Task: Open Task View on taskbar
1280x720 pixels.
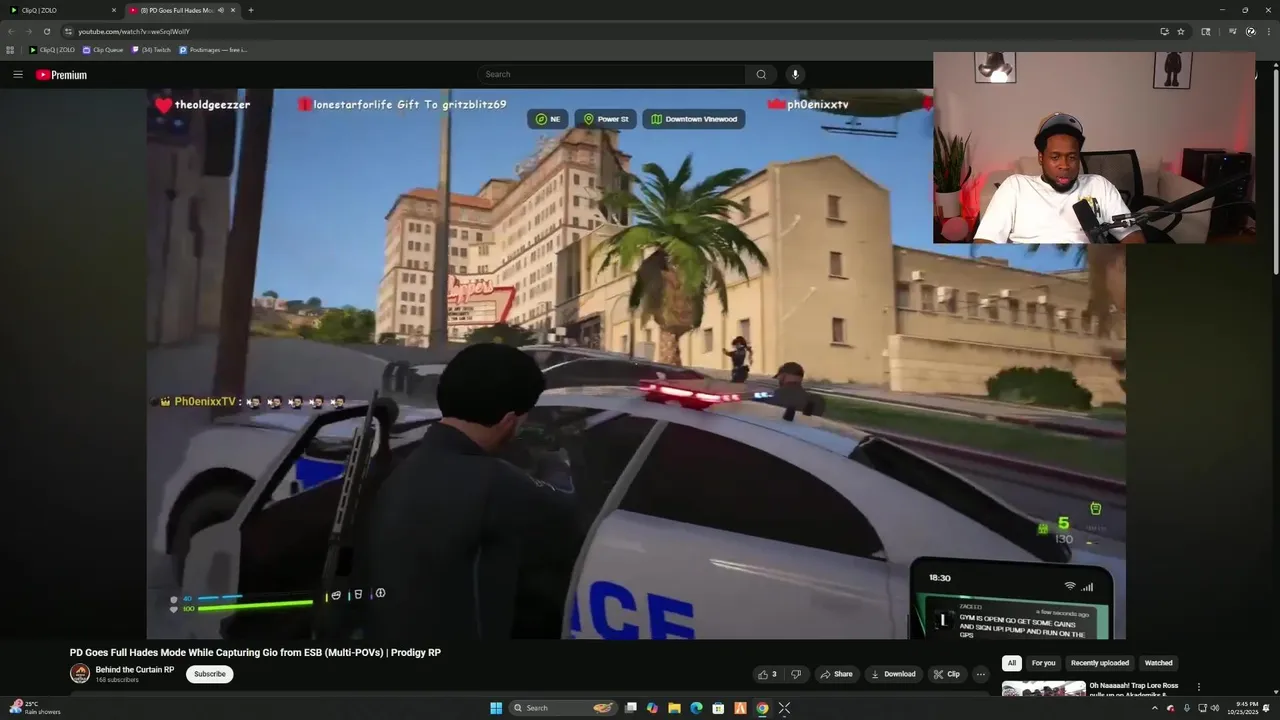Action: (x=631, y=708)
